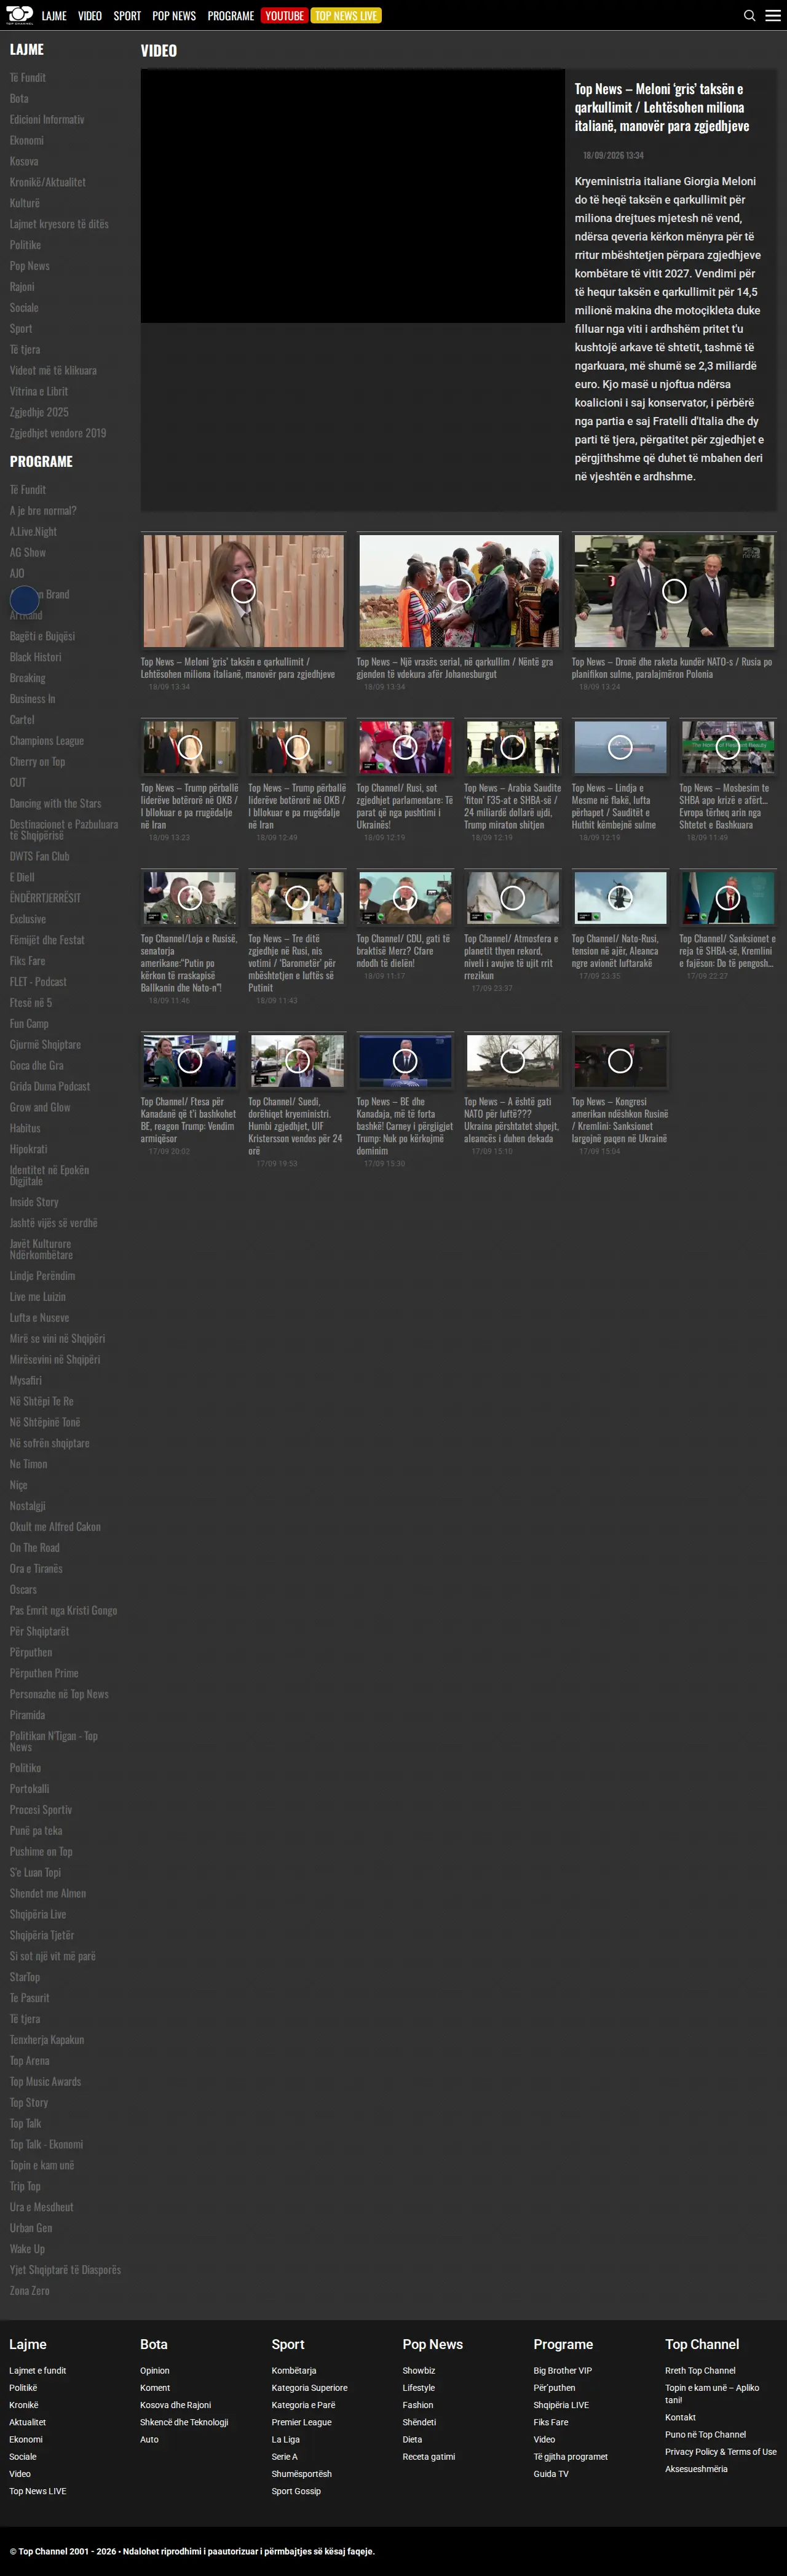The height and width of the screenshot is (2576, 787).
Task: Select POP NEWS in top navigation
Action: click(x=174, y=16)
